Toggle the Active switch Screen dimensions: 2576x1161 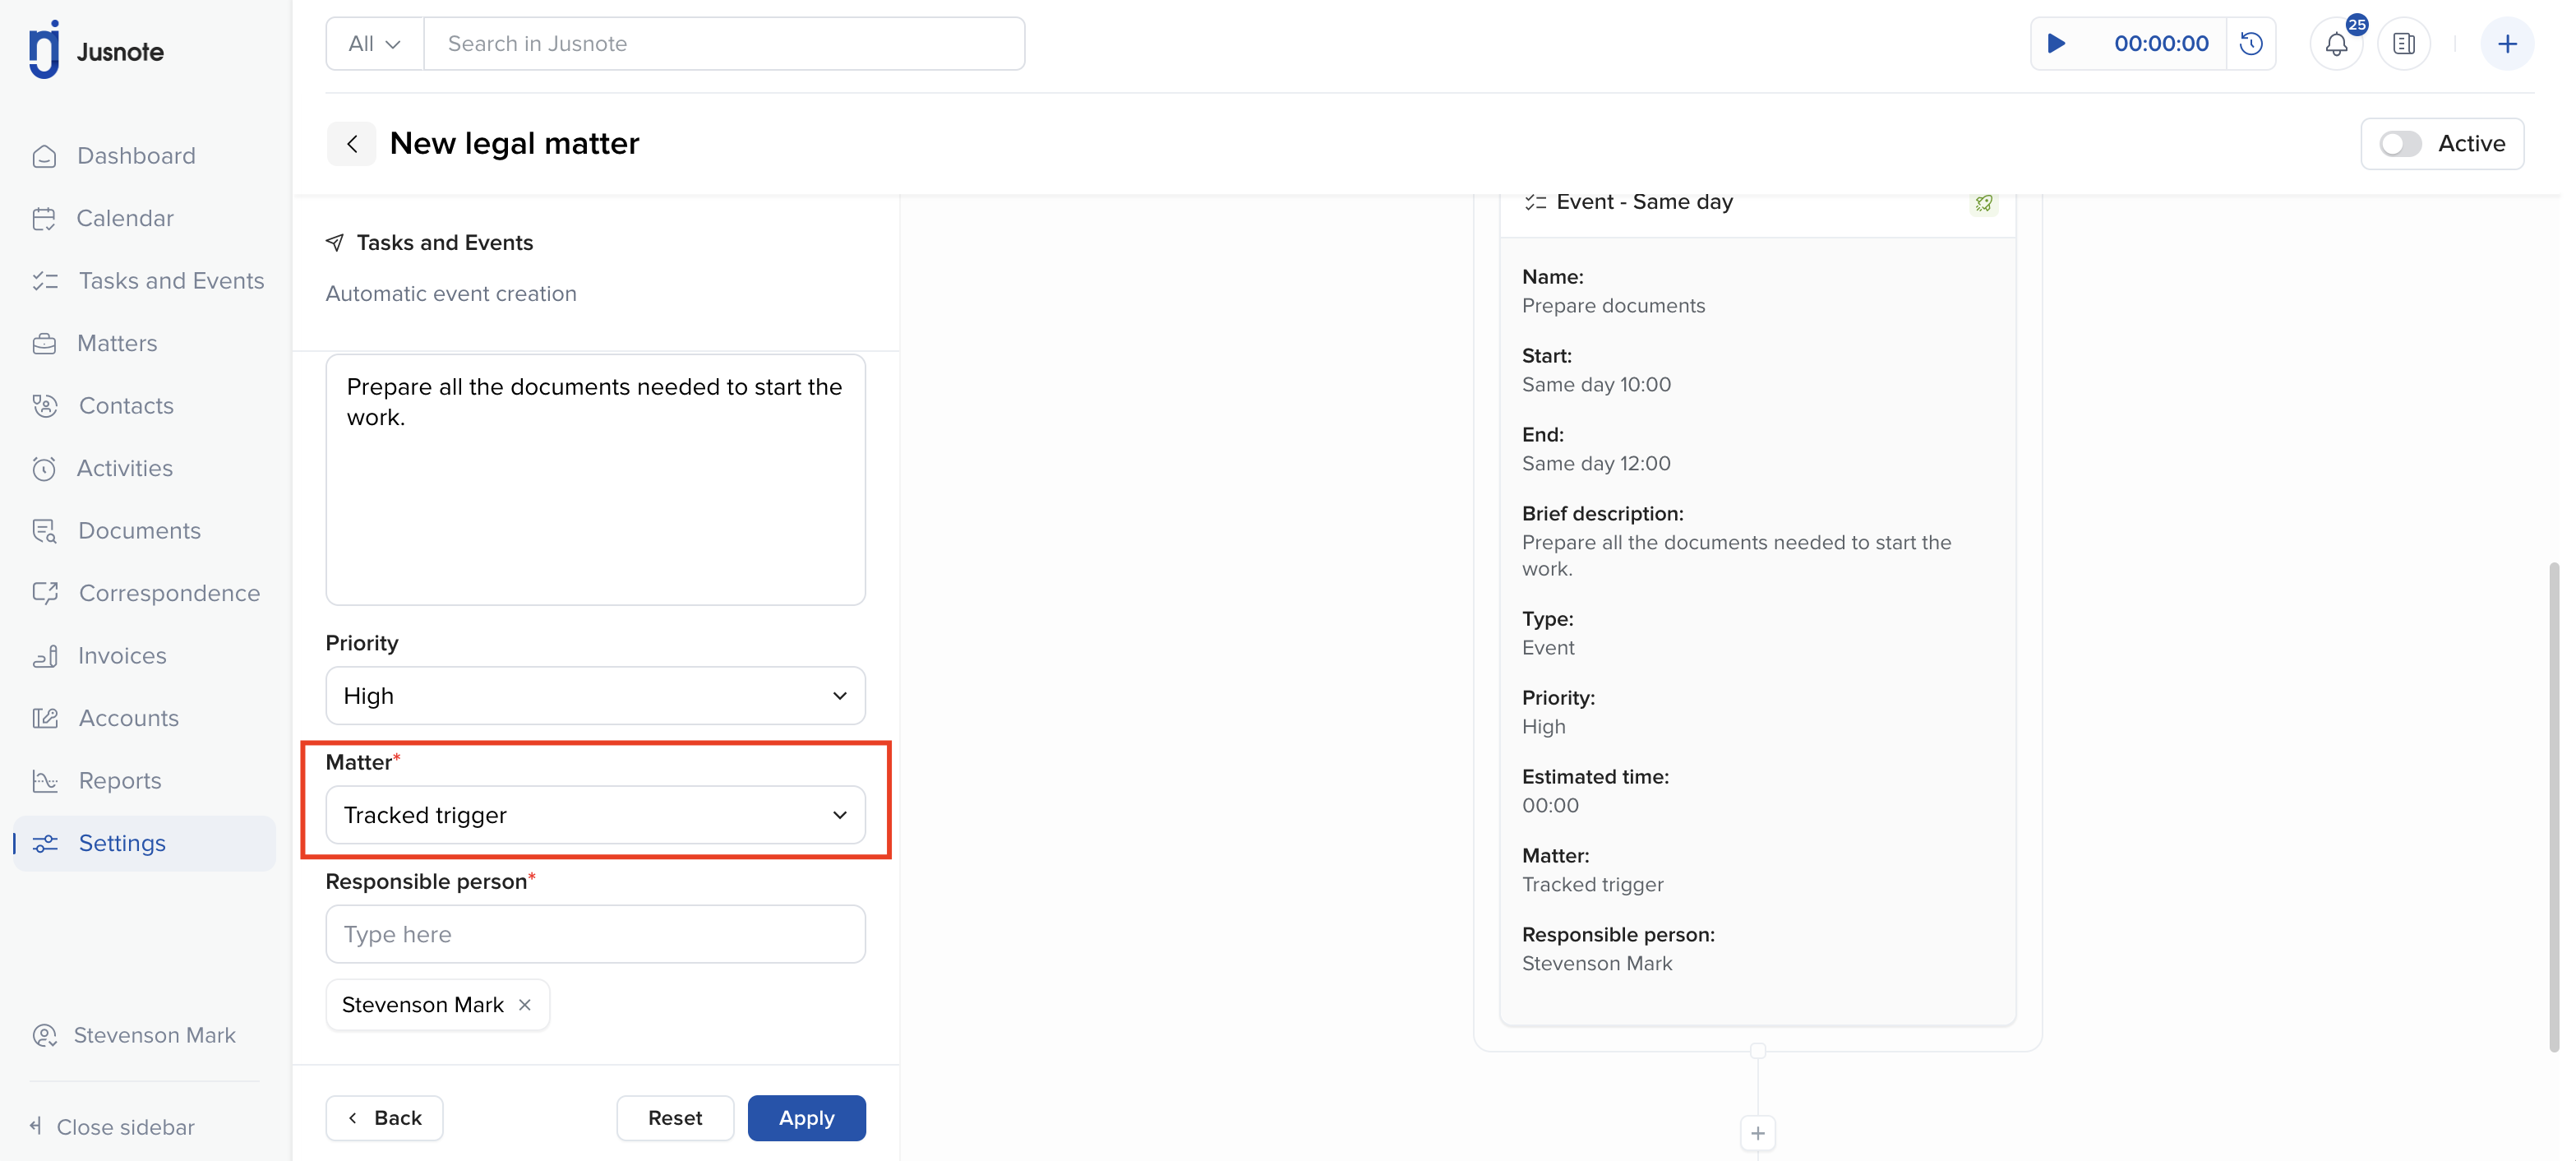click(x=2400, y=144)
